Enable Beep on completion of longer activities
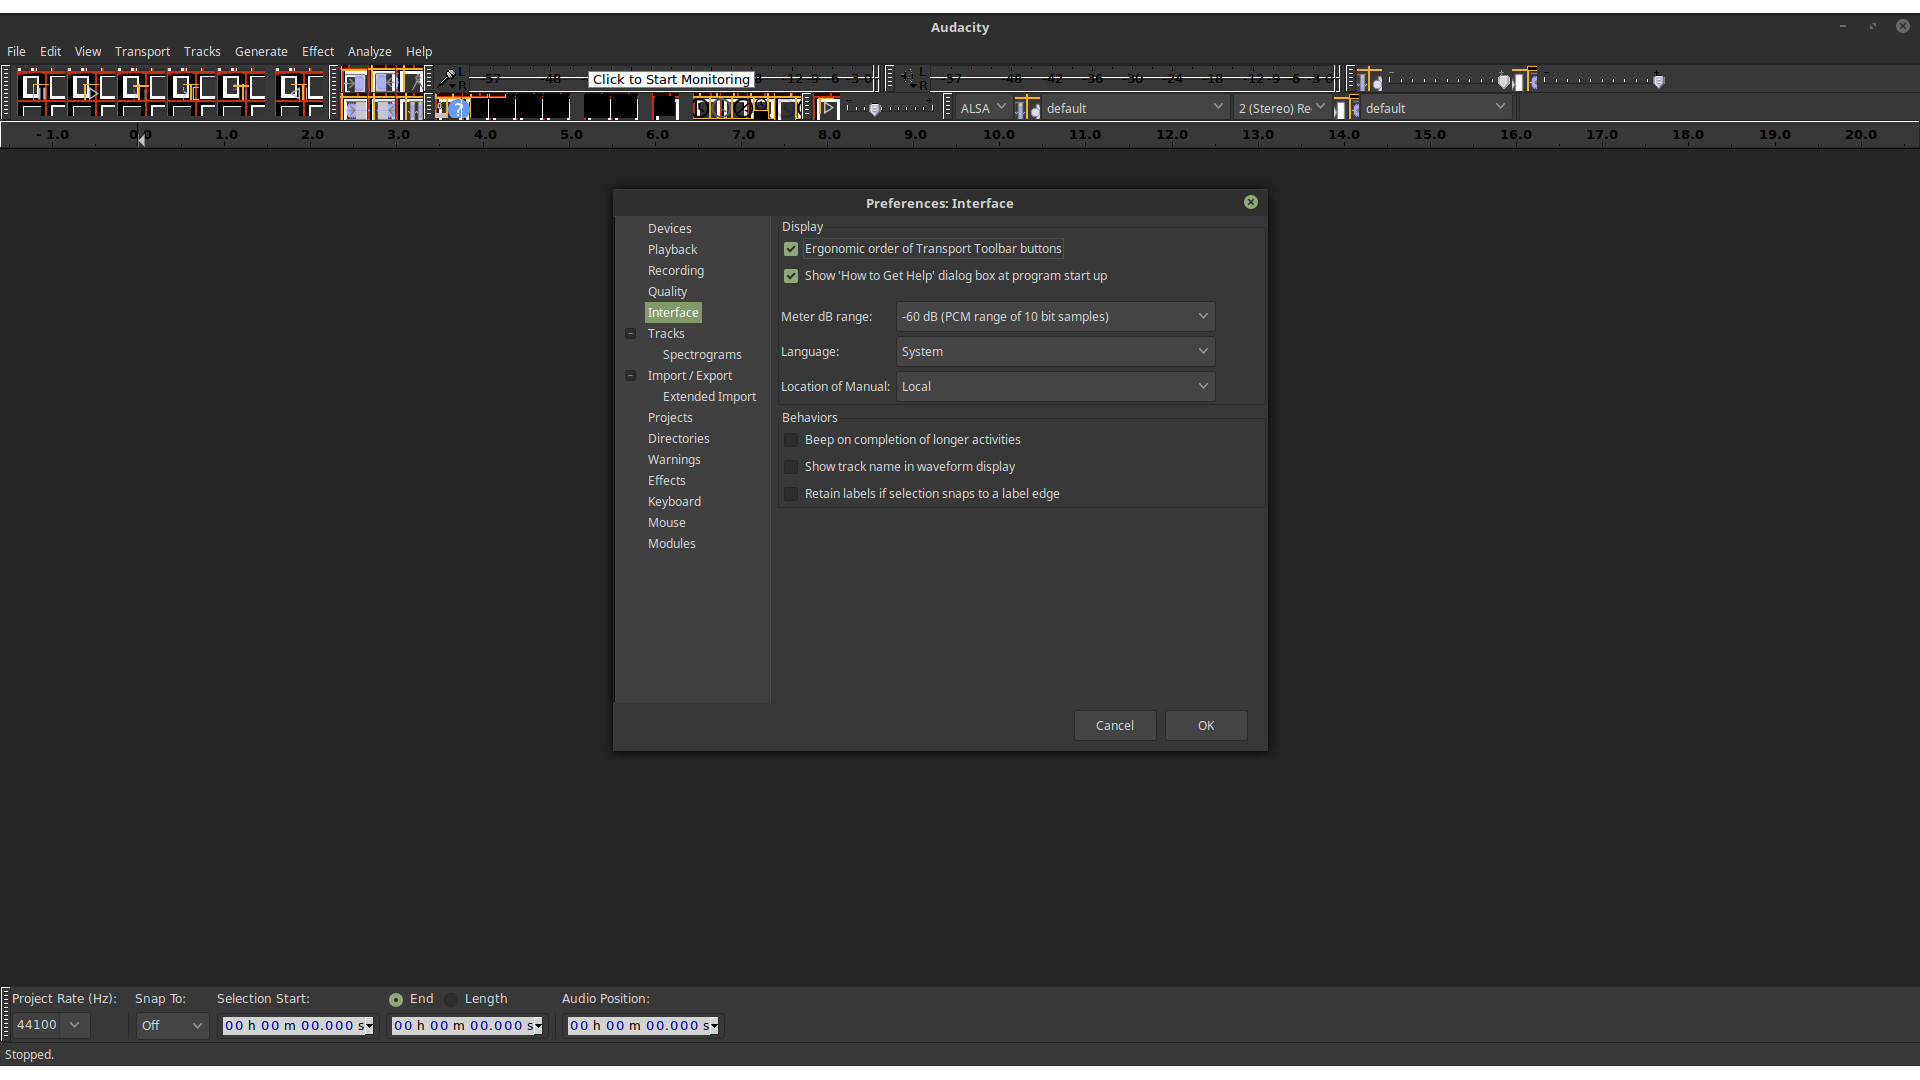 791,440
